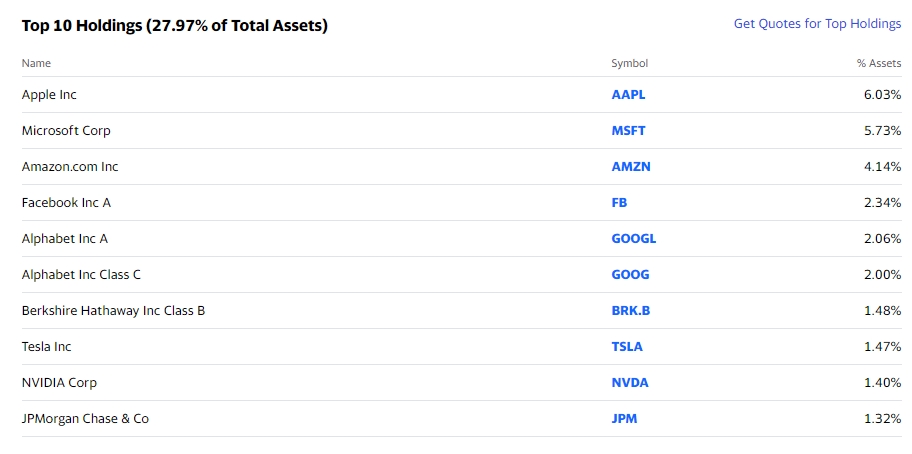Click Tesla Inc's 1.47% assets value

tap(882, 347)
